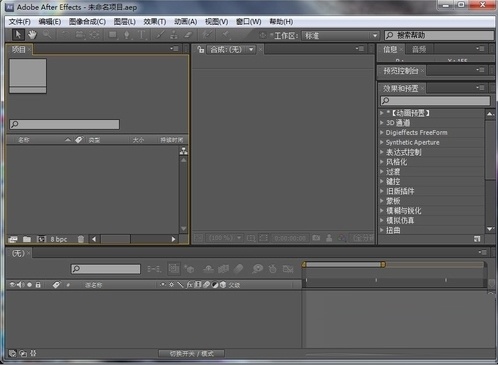The width and height of the screenshot is (498, 365).
Task: Click the 8 bpc color depth button
Action: pos(59,239)
